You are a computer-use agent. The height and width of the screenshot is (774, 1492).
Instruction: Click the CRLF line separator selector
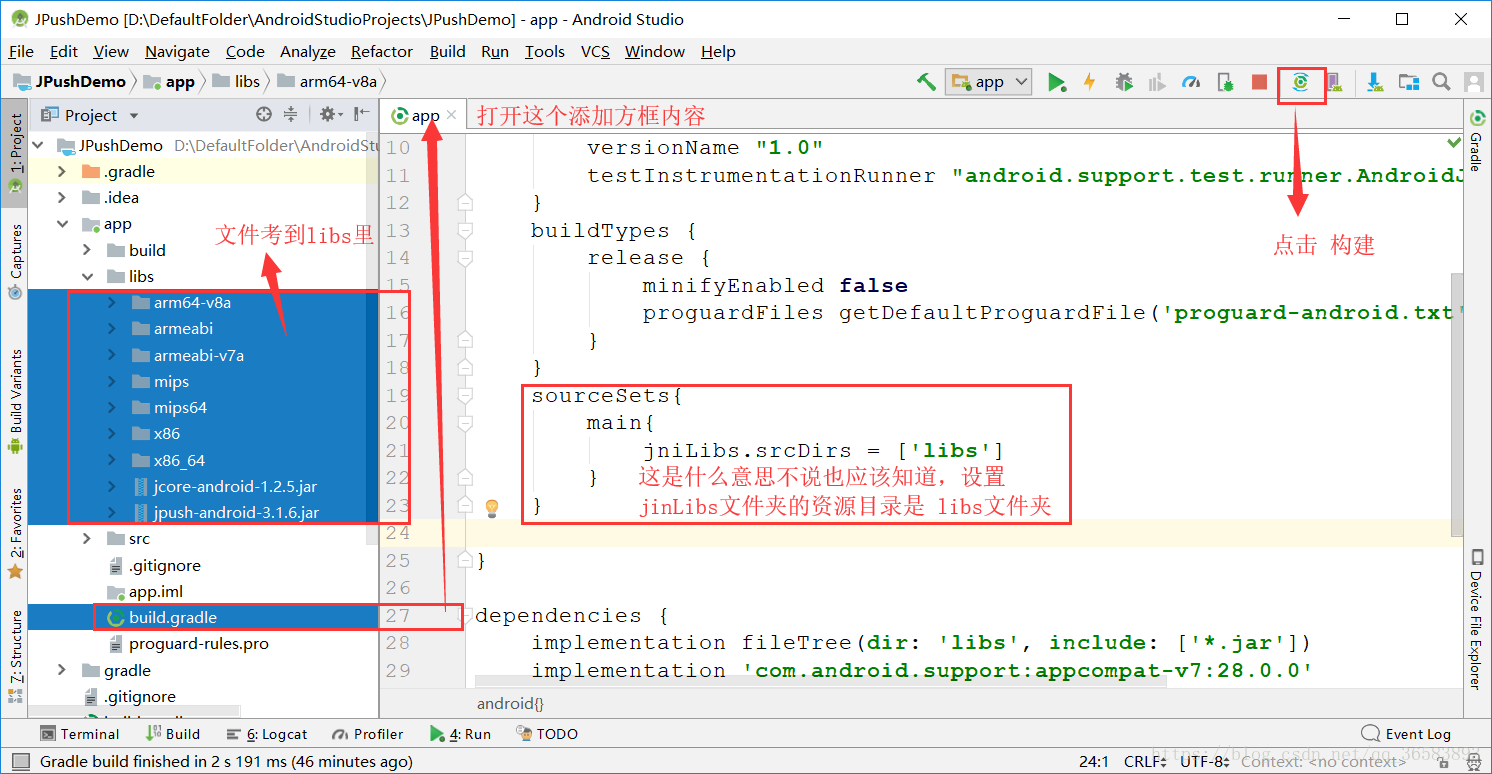tap(1146, 762)
